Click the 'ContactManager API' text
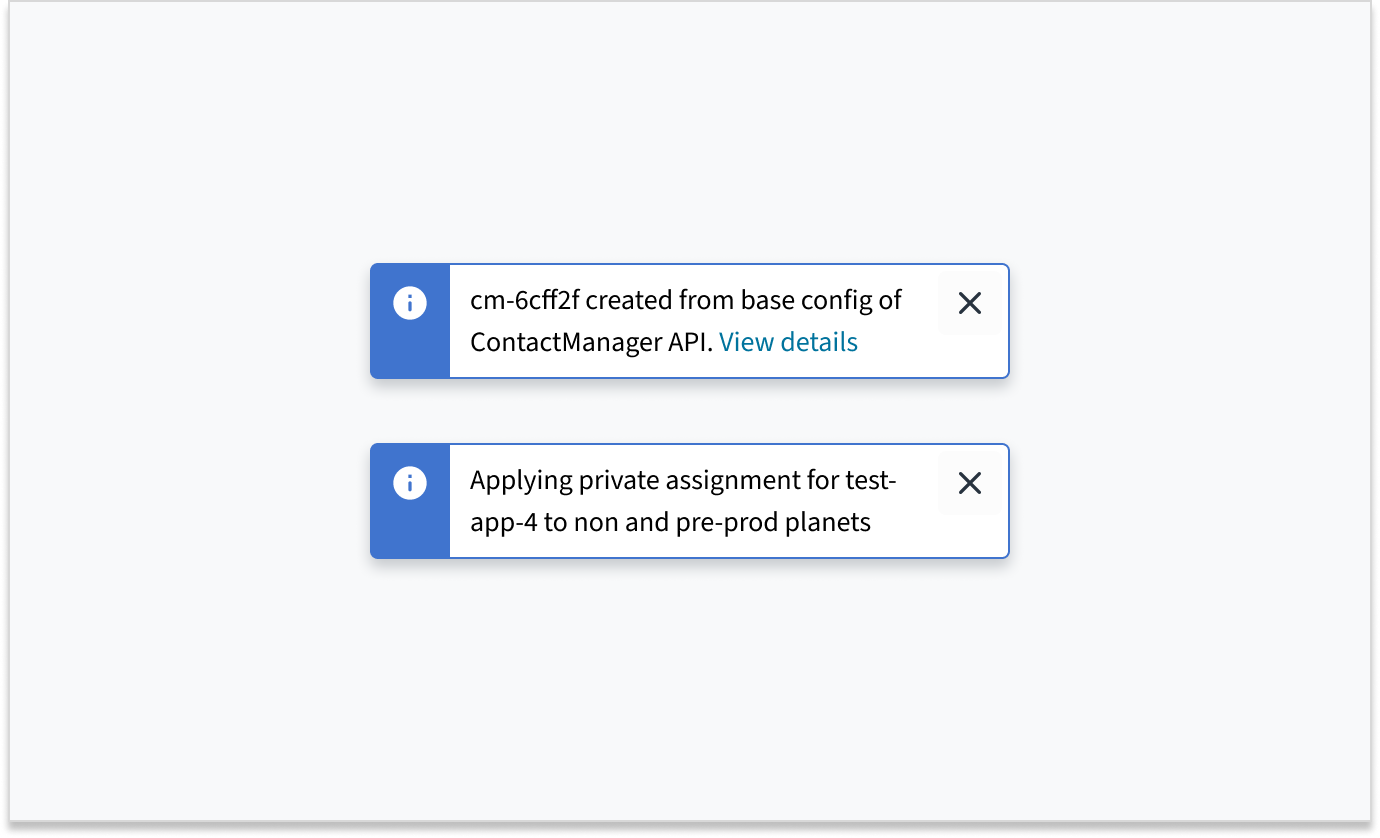This screenshot has width=1380, height=838. (591, 342)
